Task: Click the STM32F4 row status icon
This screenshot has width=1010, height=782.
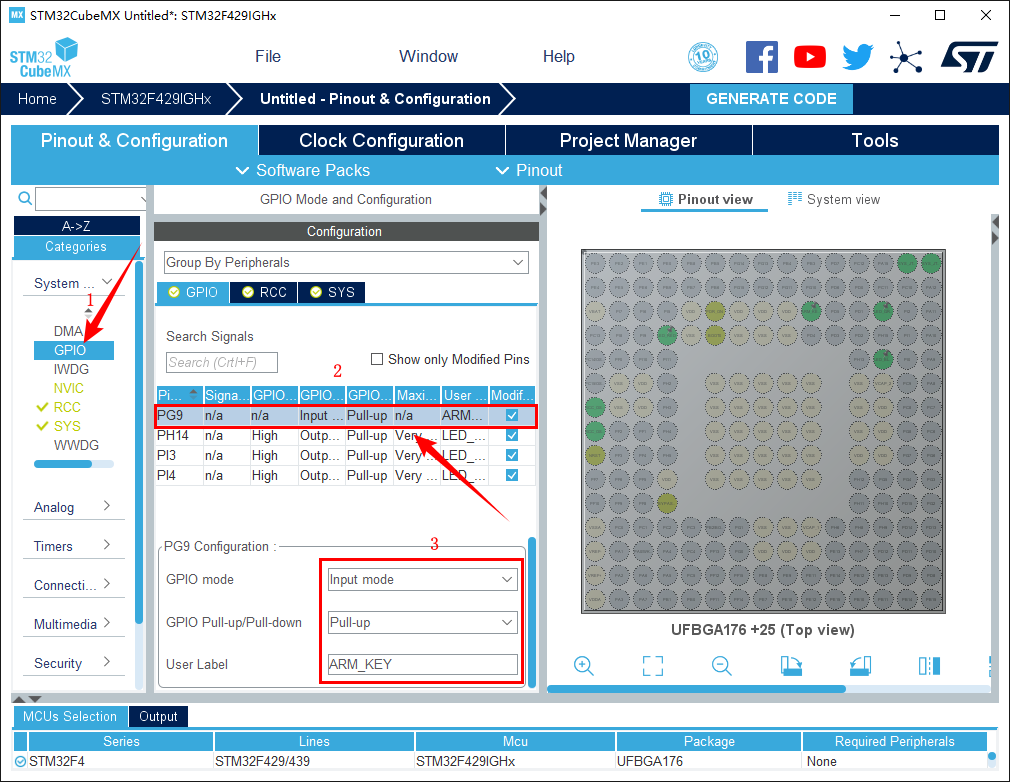Action: 20,761
